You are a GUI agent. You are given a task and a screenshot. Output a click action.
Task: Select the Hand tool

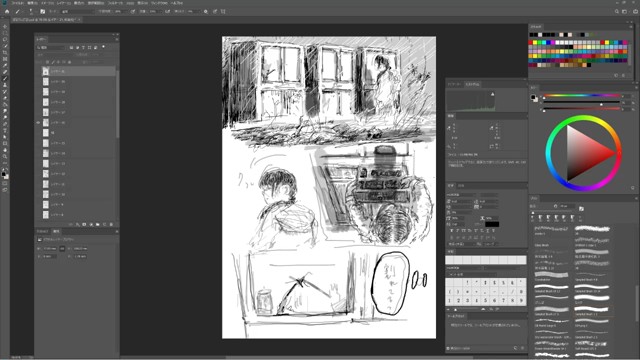point(5,150)
